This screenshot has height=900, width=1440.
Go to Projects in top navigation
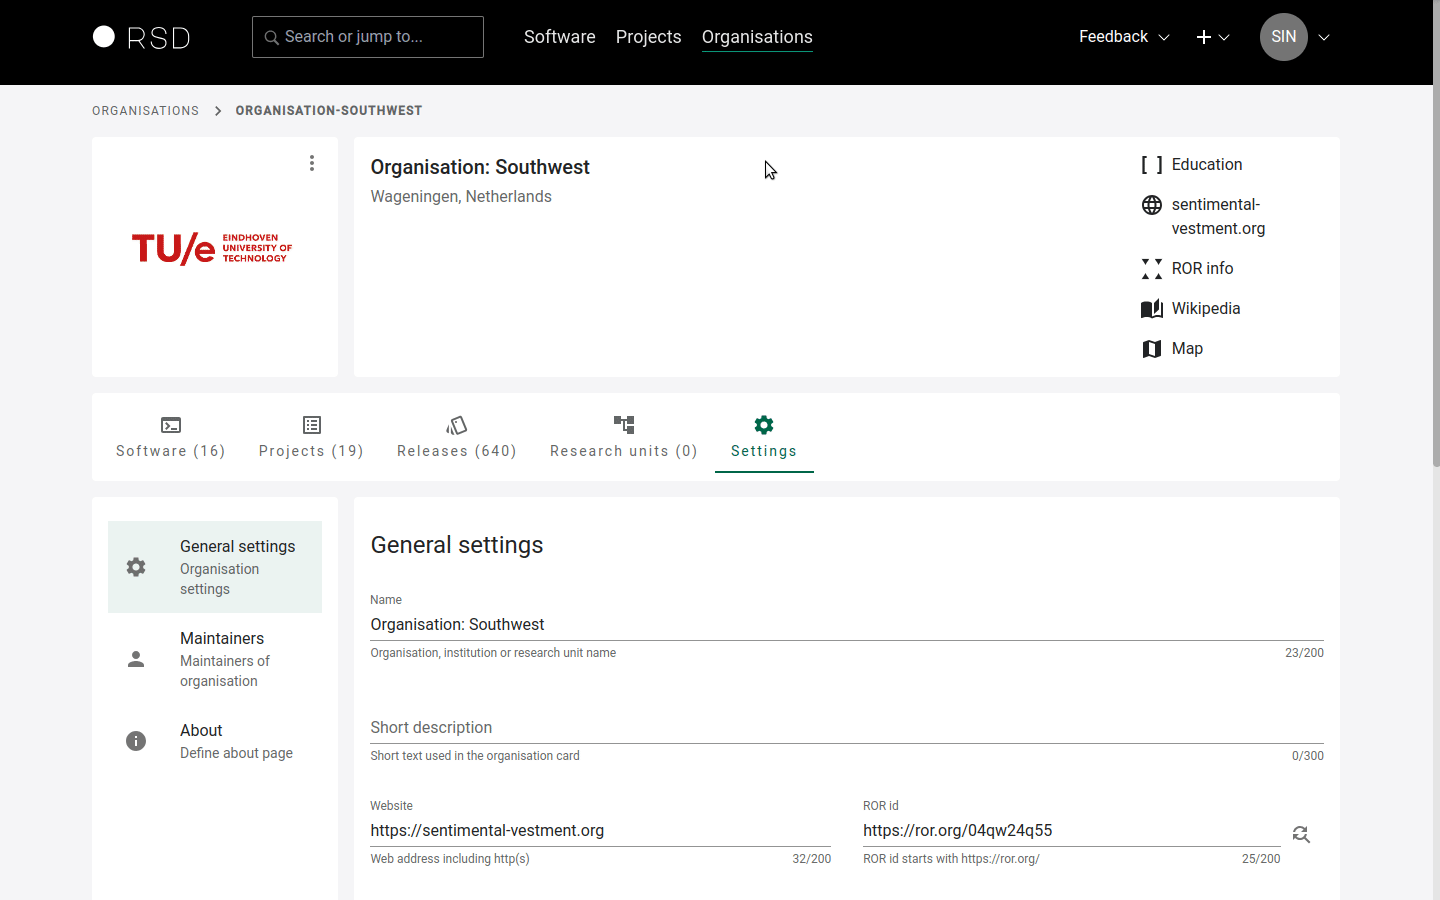[x=648, y=37]
